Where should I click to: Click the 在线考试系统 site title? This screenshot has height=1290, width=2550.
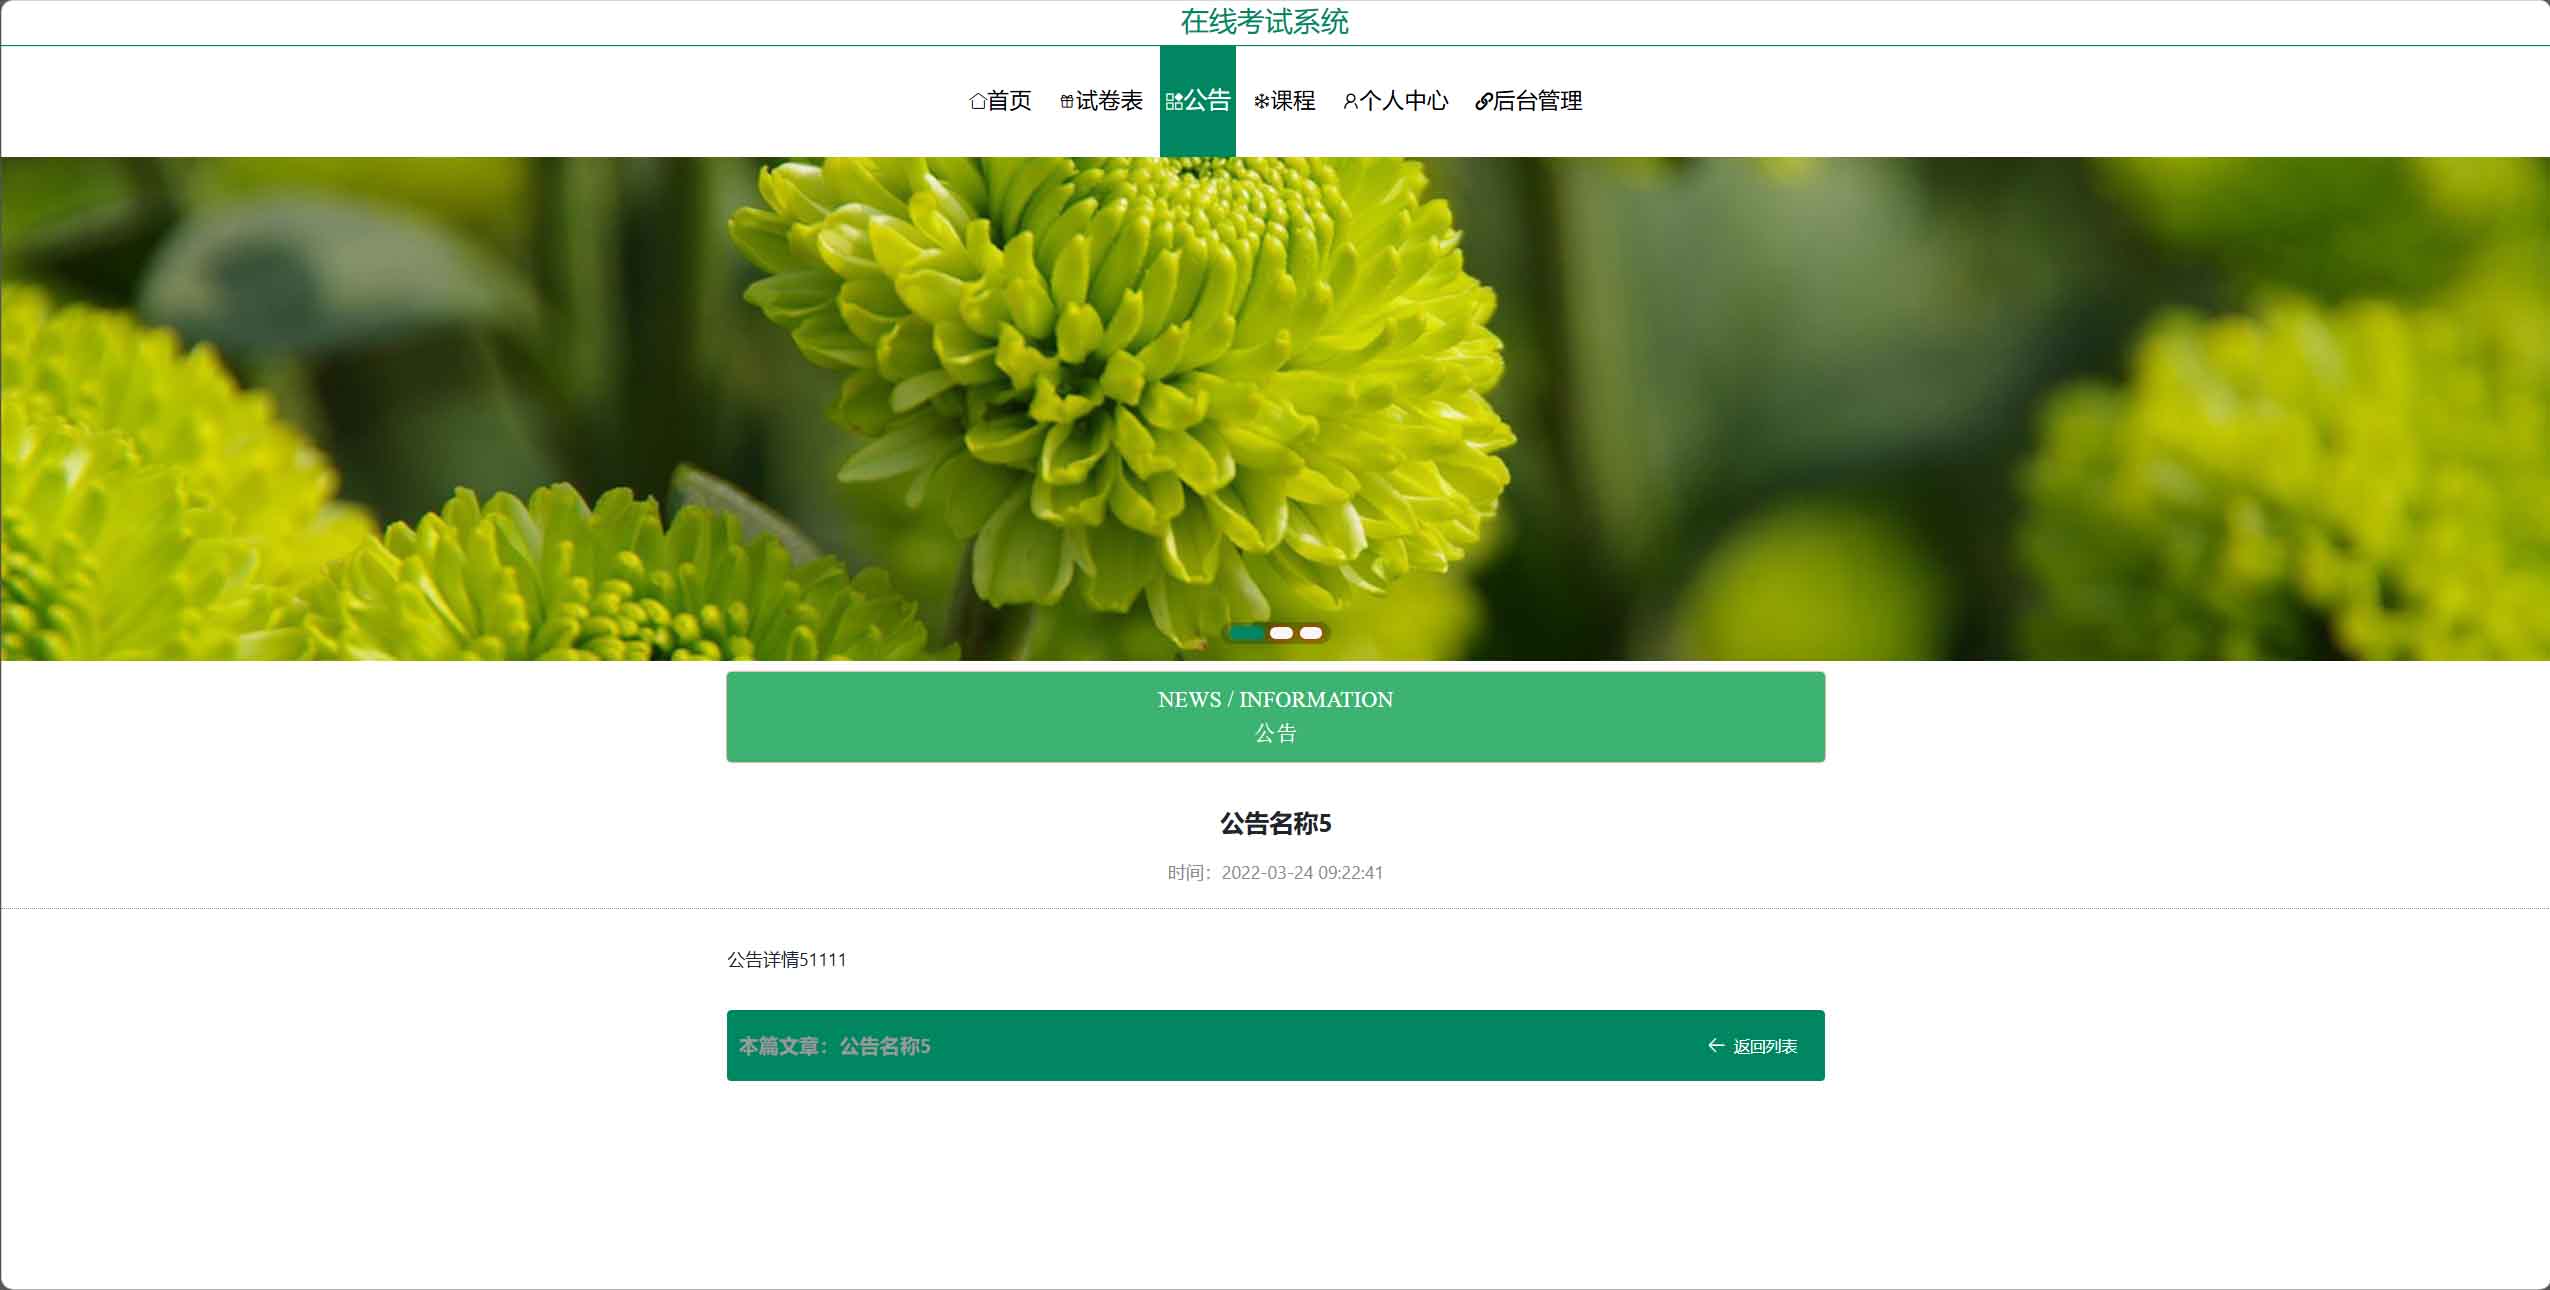pyautogui.click(x=1264, y=22)
